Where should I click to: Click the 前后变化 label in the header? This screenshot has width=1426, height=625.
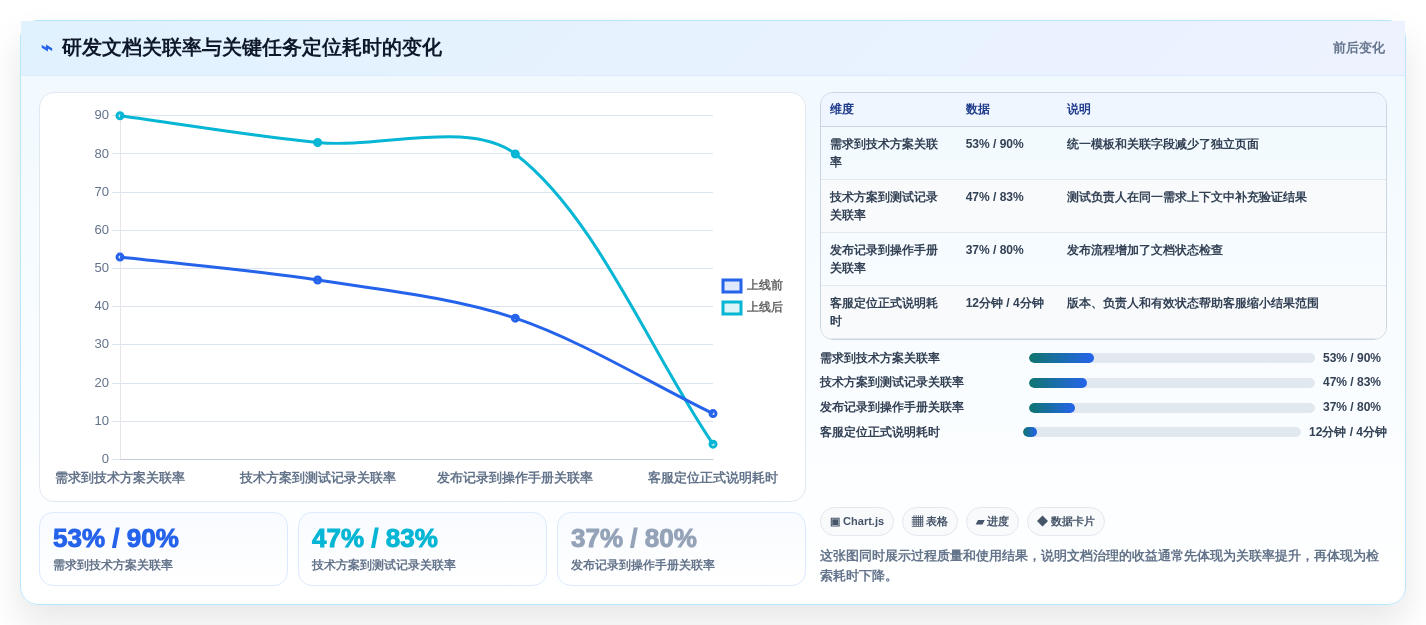[x=1358, y=48]
